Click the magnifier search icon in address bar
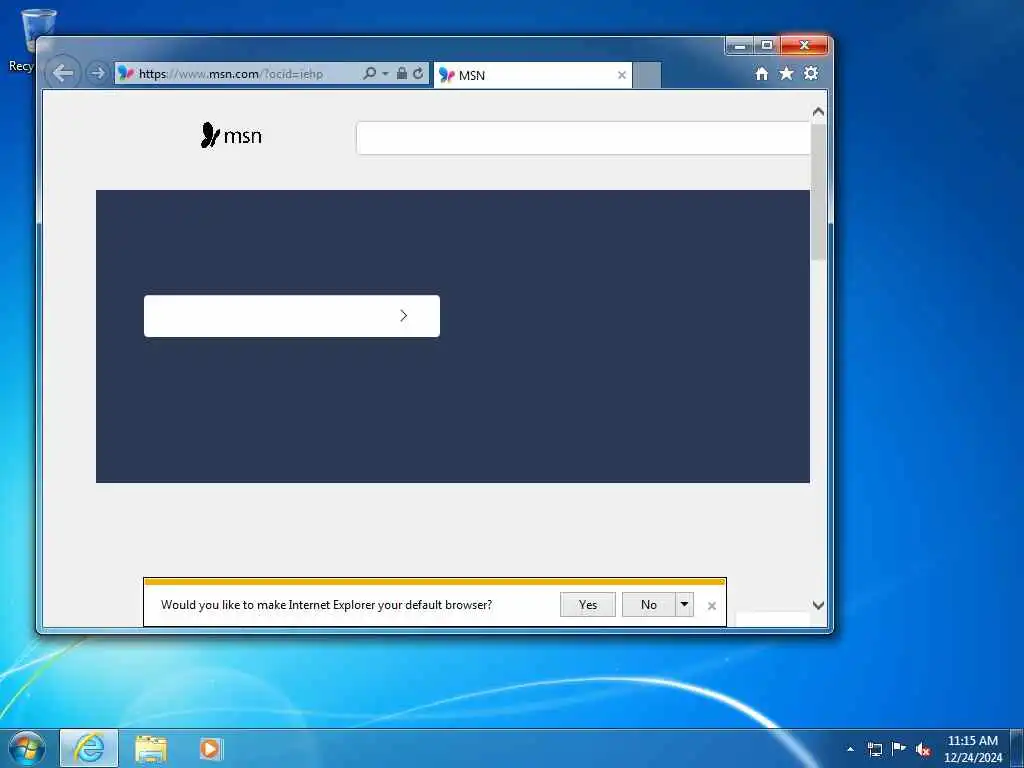This screenshot has width=1024, height=768. tap(370, 74)
